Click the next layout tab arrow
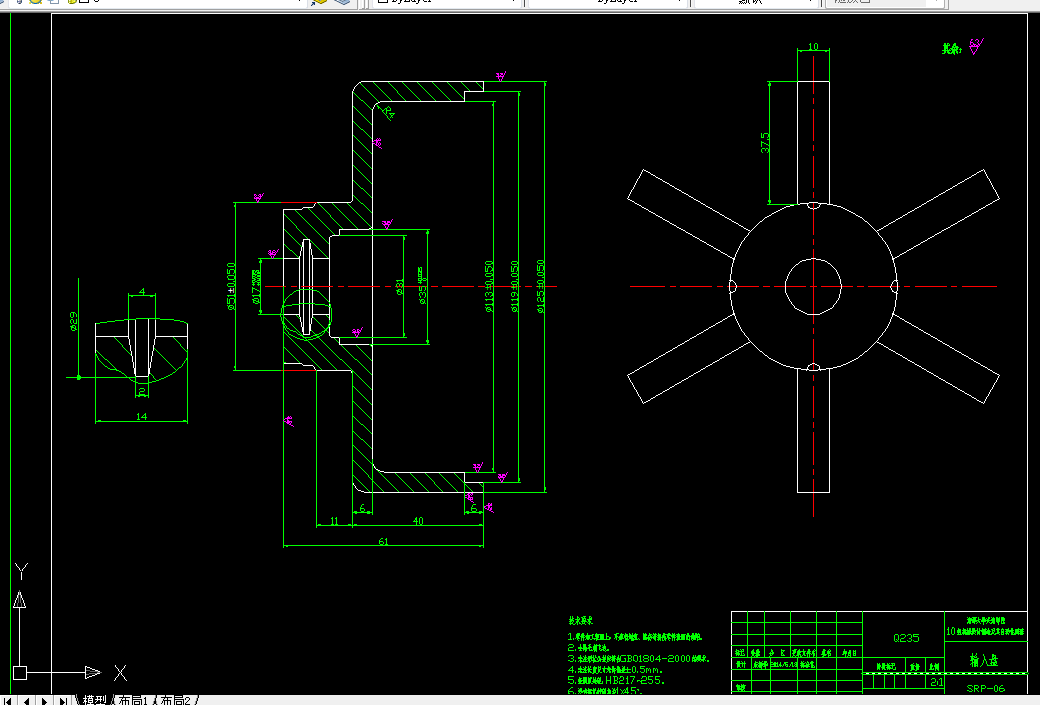Viewport: 1040px width, 705px height. [x=44, y=700]
